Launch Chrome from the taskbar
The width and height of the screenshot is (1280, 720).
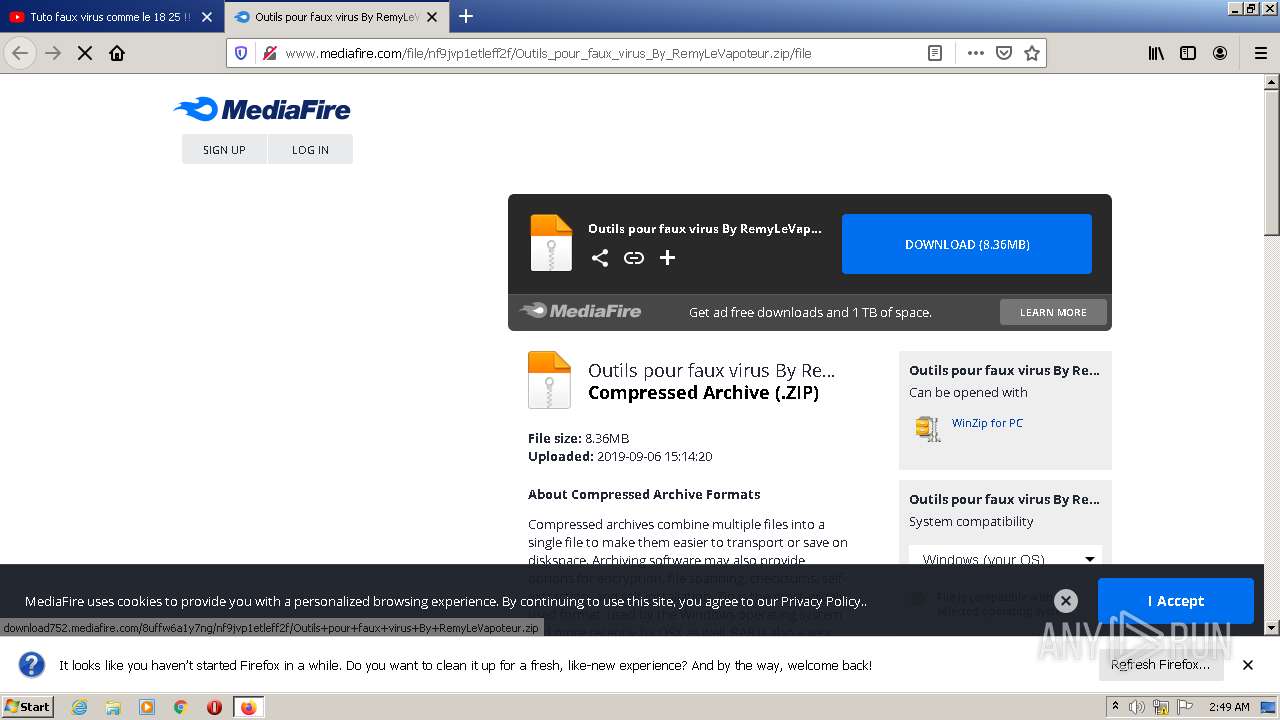coord(181,707)
